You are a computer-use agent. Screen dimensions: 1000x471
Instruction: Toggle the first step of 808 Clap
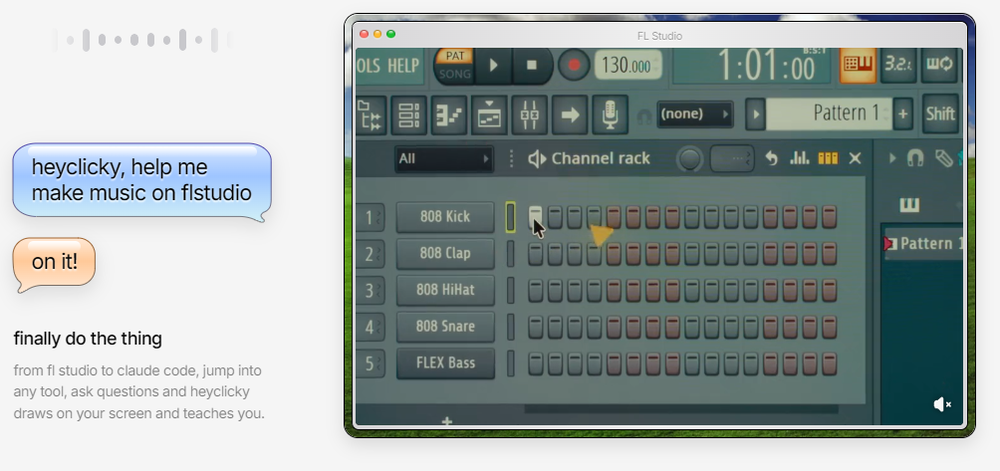(536, 253)
